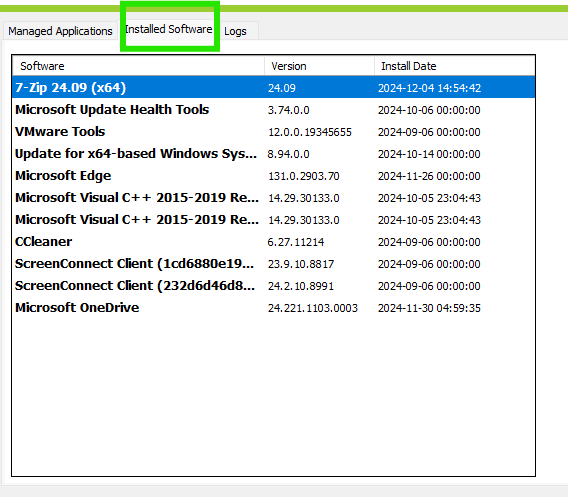Click install date 2024-11-26 00:00:00
Screen dimensions: 568x497
coord(429,176)
